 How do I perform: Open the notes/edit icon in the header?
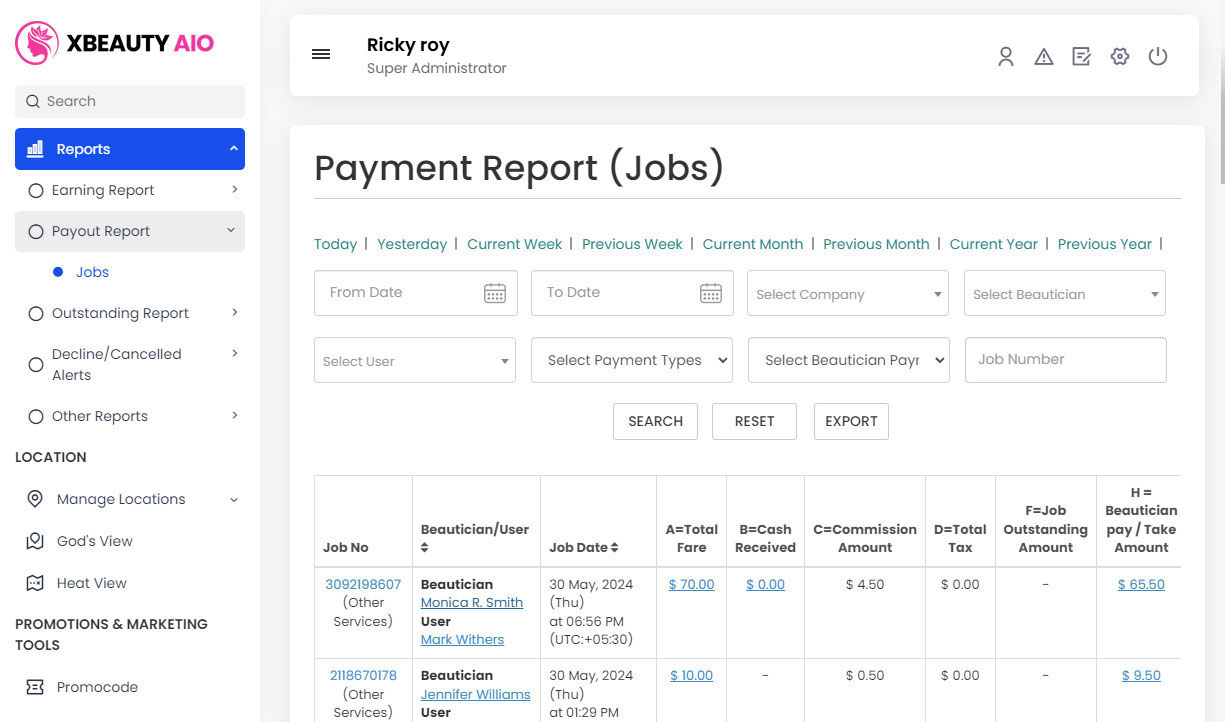[1081, 57]
